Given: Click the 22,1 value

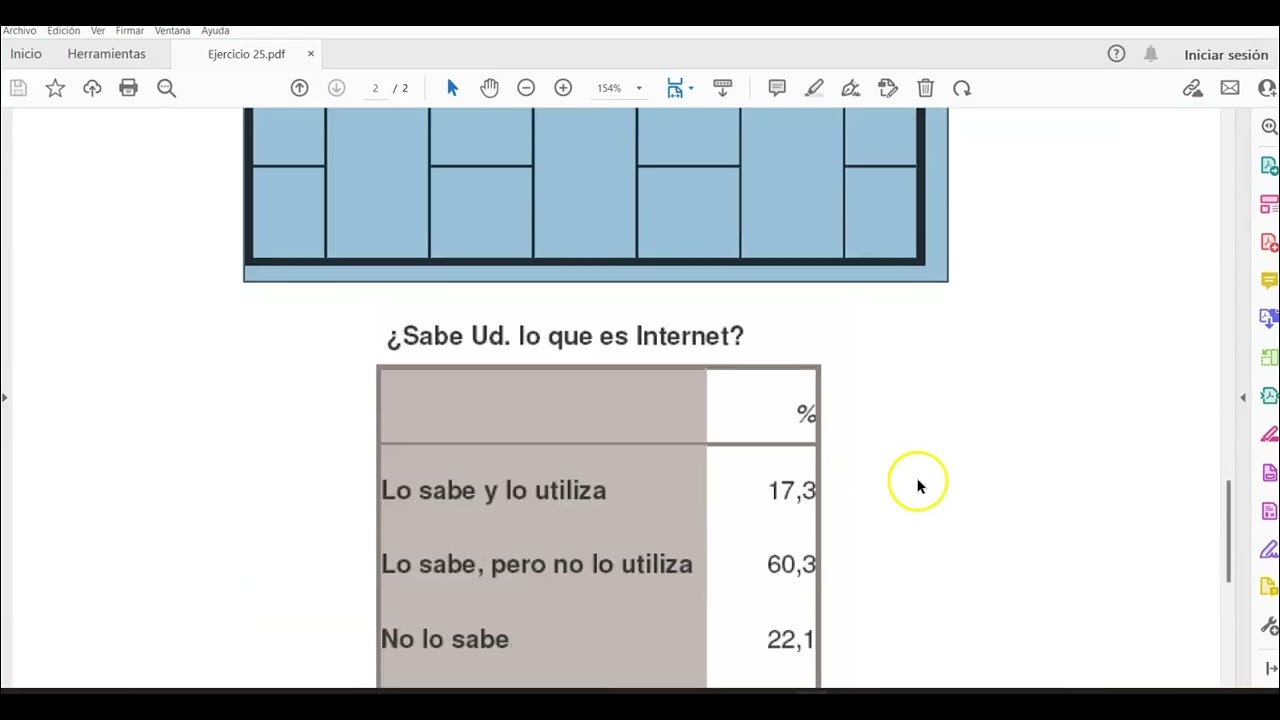Looking at the screenshot, I should (790, 639).
